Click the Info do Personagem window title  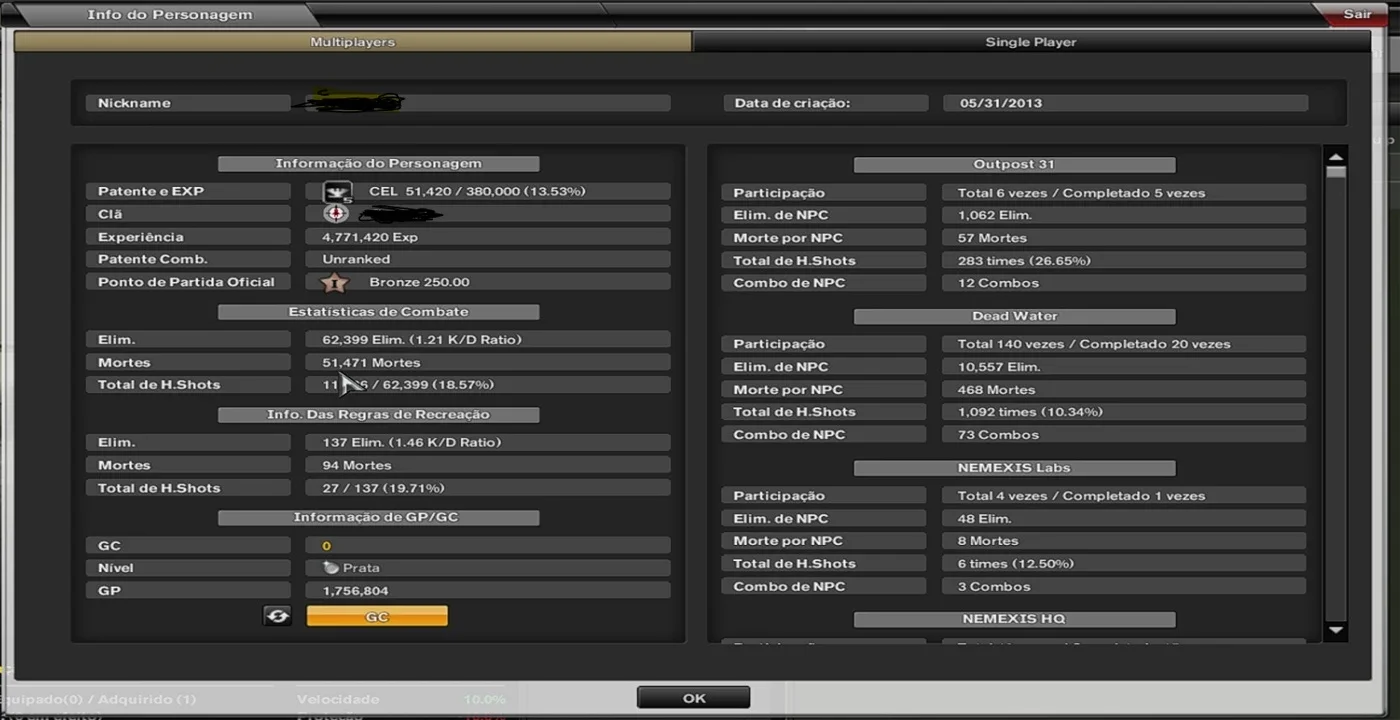(170, 15)
